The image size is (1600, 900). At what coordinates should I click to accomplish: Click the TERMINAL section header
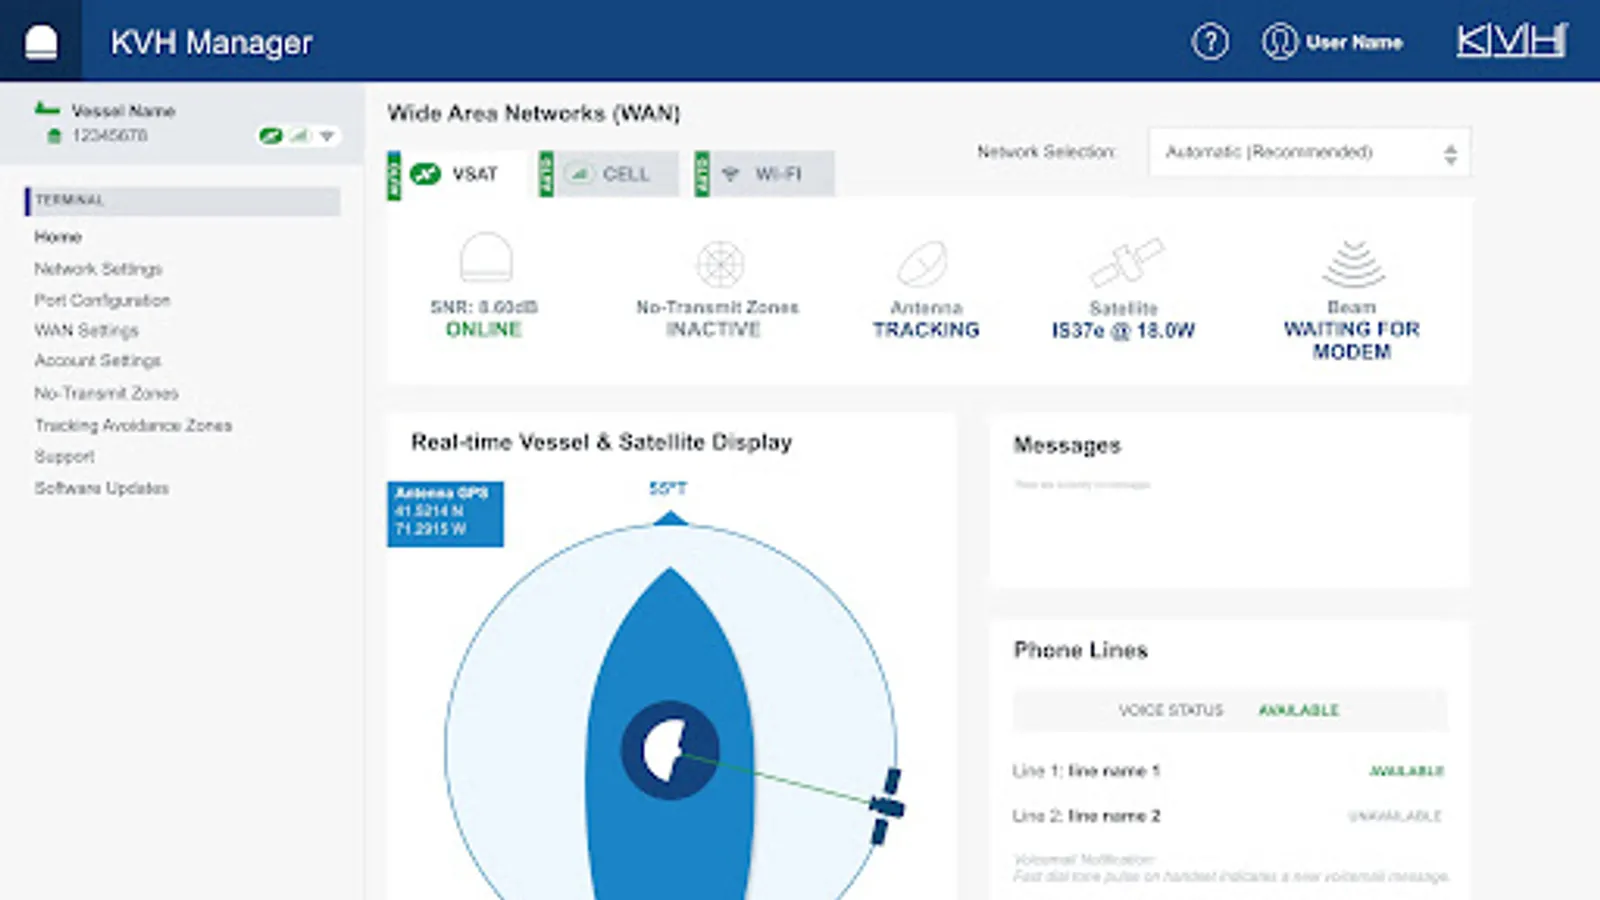point(182,200)
